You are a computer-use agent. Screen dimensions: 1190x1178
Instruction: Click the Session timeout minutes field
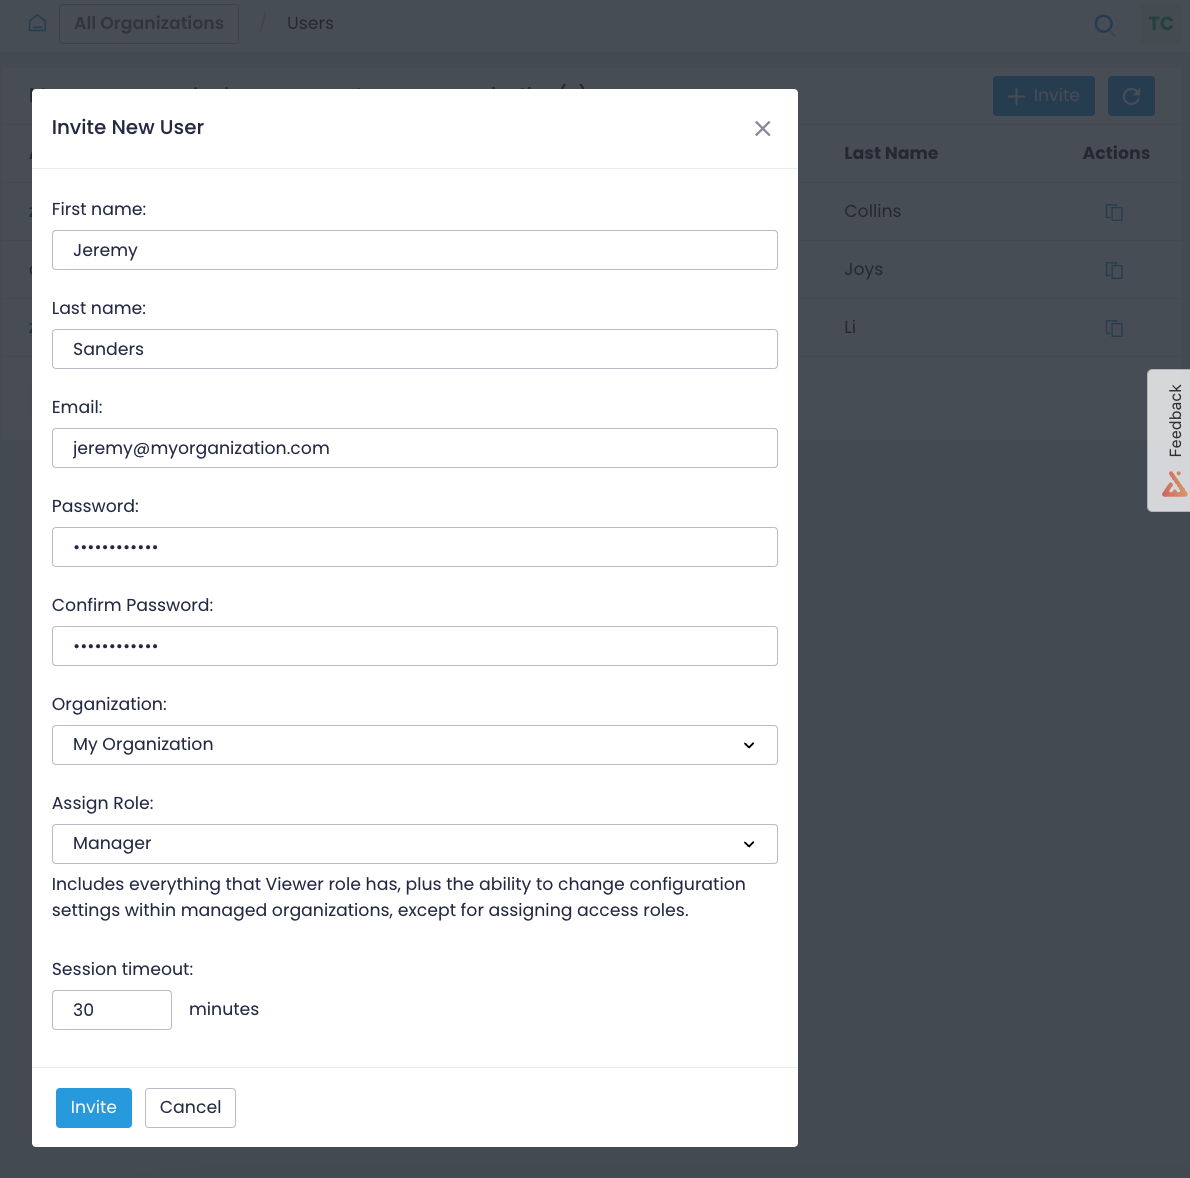click(112, 1009)
